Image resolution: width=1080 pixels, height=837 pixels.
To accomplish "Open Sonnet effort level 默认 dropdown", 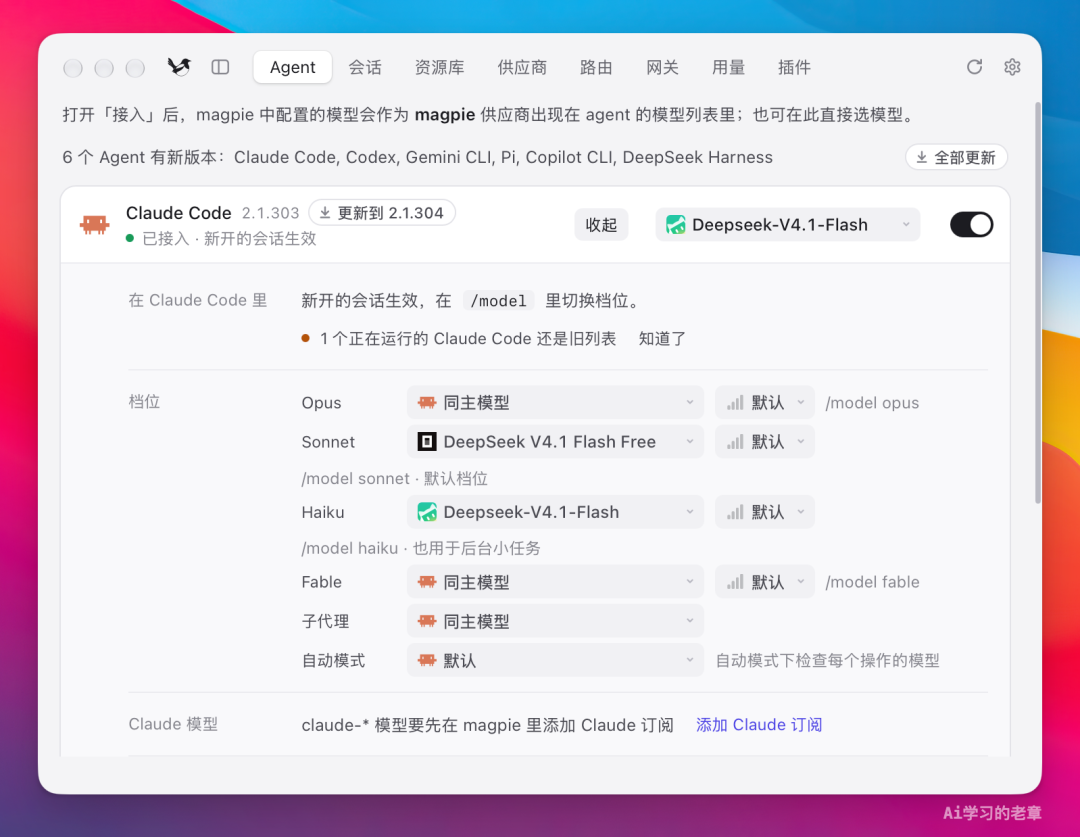I will [765, 442].
